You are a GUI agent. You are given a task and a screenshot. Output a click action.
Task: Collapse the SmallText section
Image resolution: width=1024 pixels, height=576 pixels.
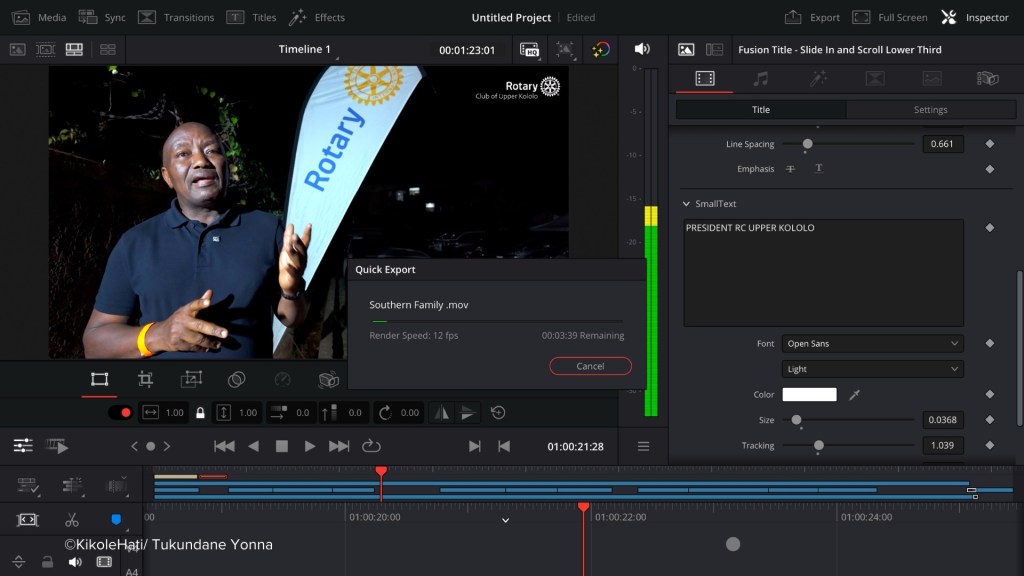pos(686,204)
